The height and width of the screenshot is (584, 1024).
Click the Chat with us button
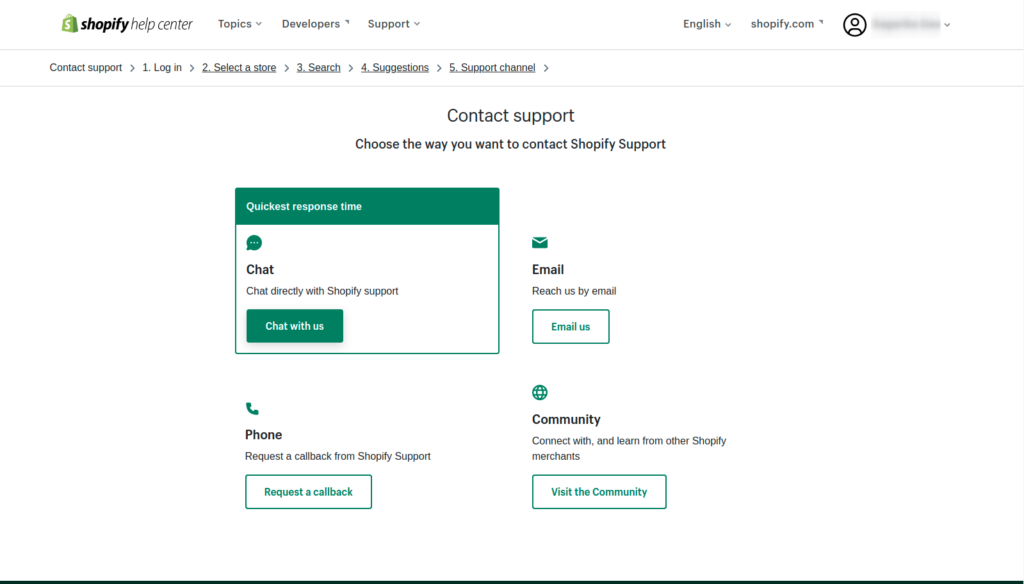pos(294,325)
